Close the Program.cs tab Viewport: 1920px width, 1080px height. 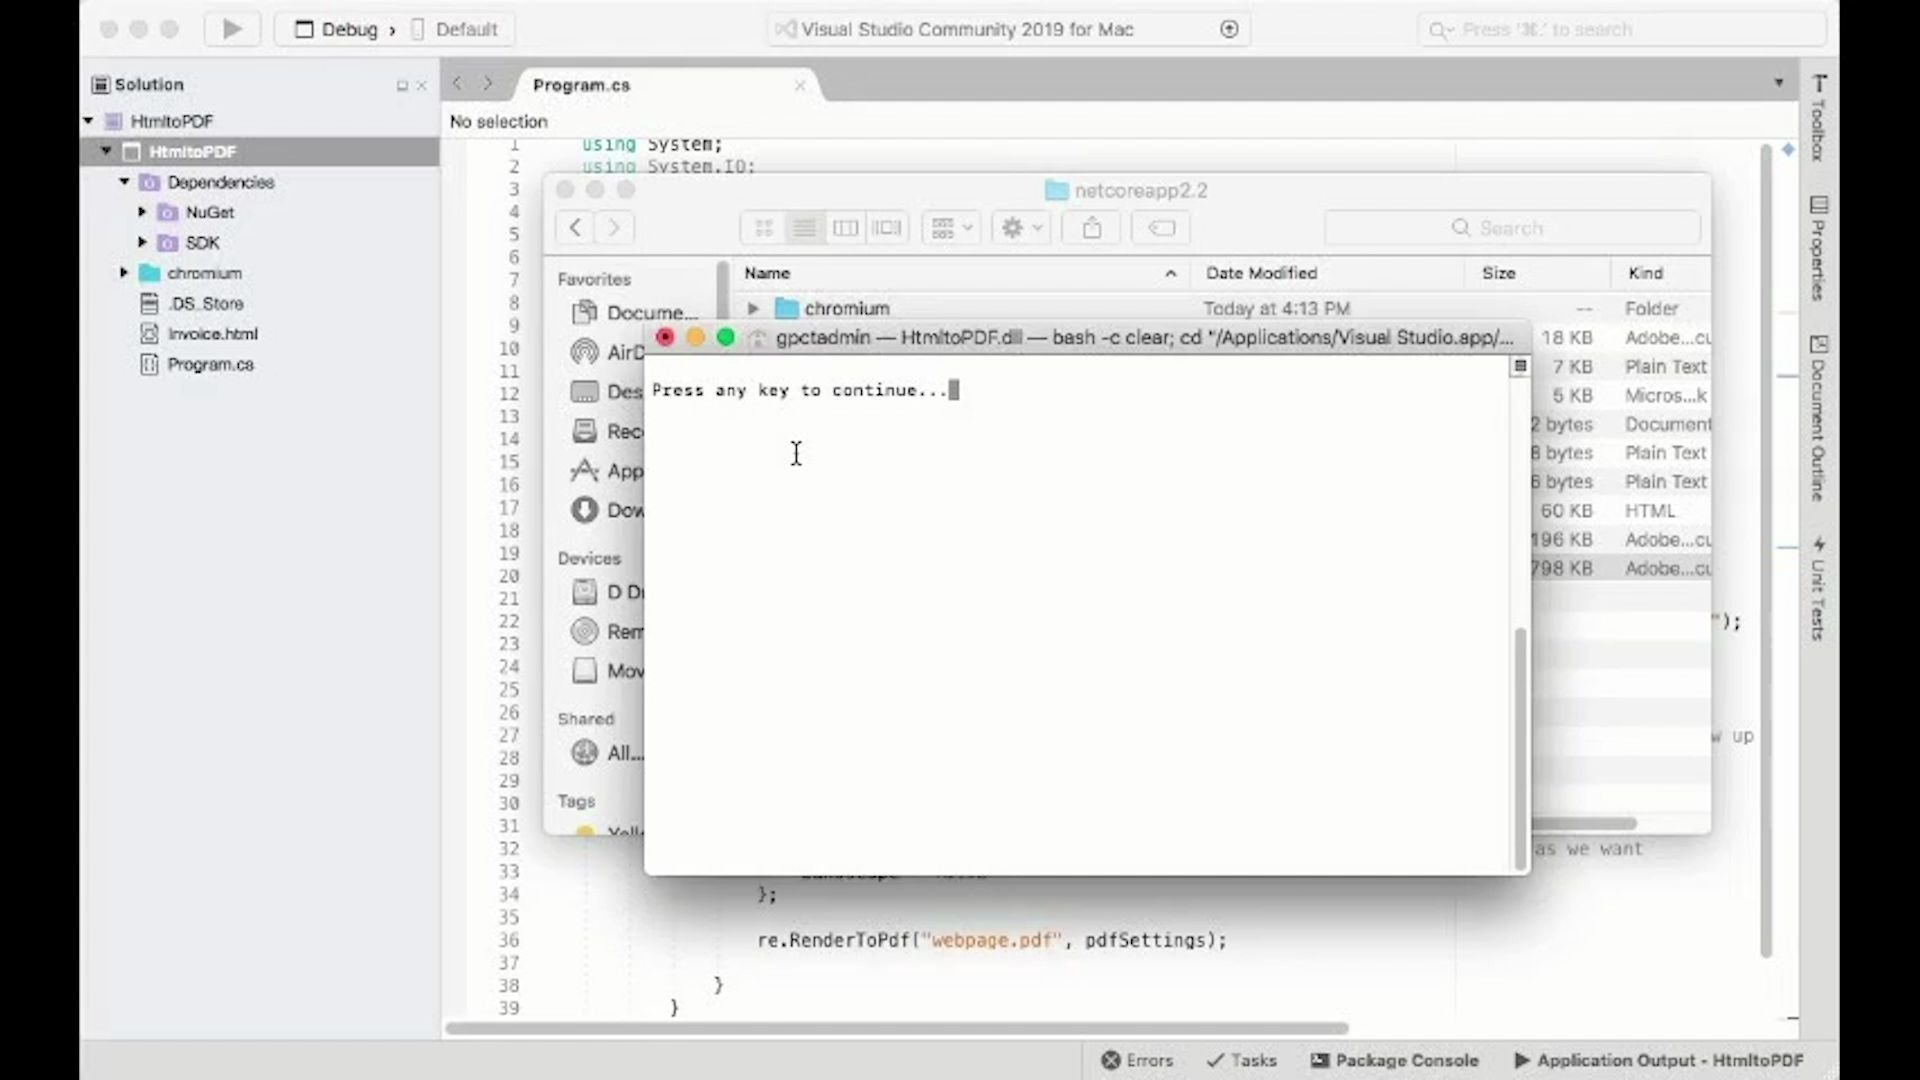click(800, 86)
